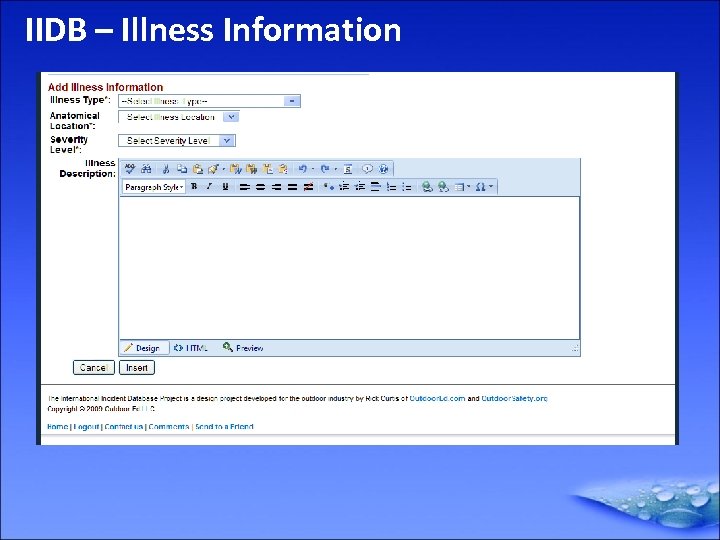Open the Illness Type dropdown
This screenshot has height=540, width=720.
[209, 101]
